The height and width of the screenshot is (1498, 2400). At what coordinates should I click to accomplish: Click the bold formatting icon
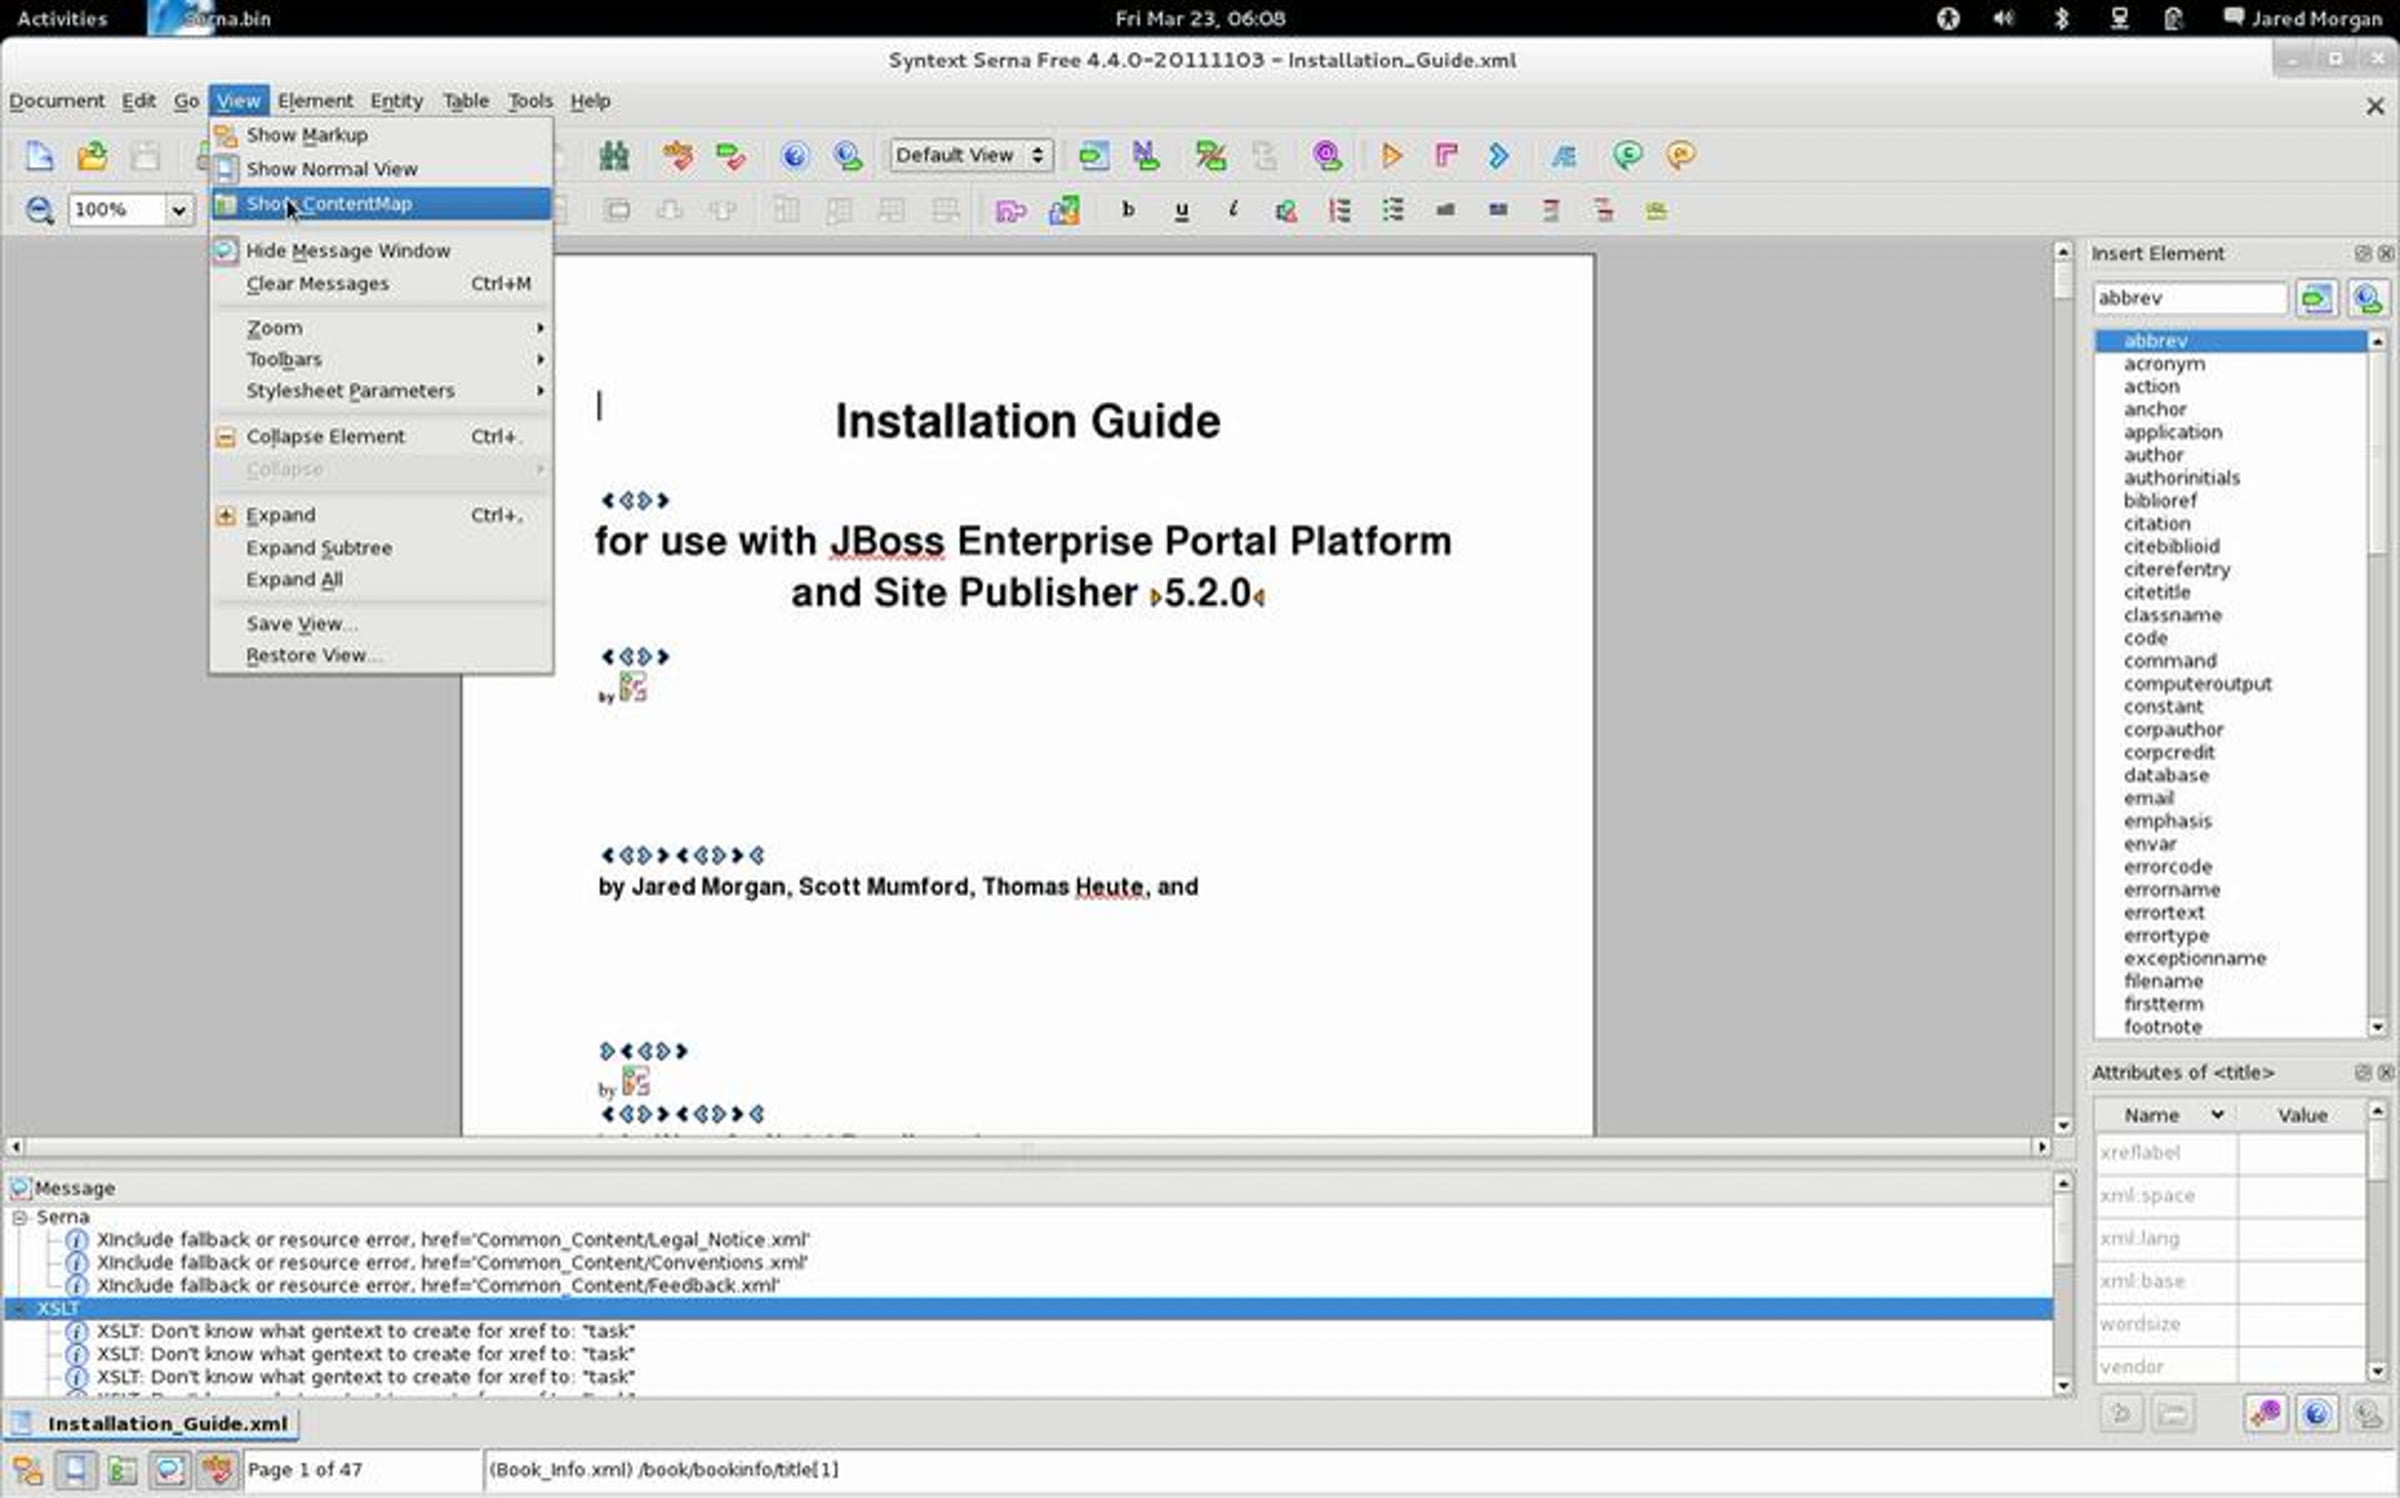click(1128, 210)
